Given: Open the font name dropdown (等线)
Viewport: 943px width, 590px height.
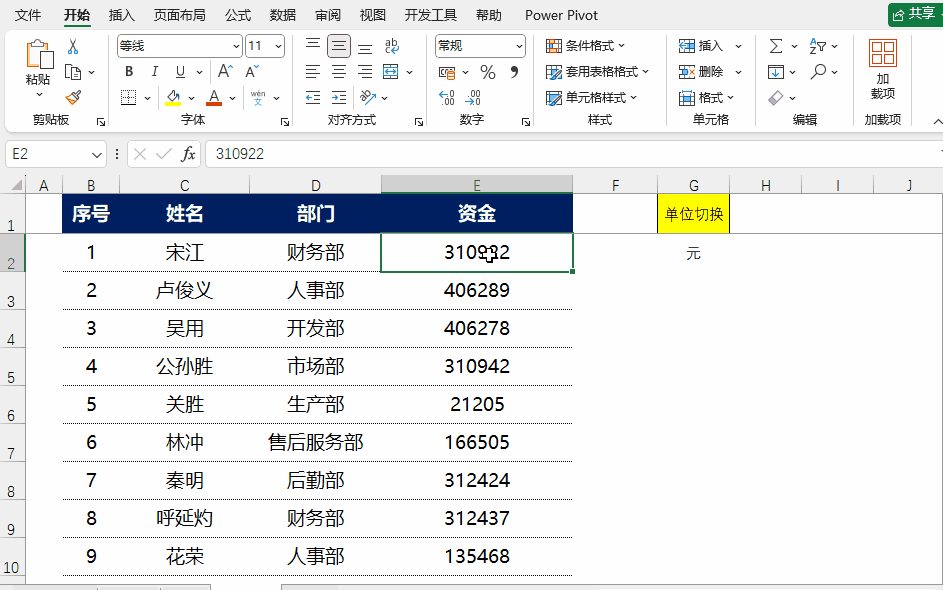Looking at the screenshot, I should pyautogui.click(x=236, y=46).
